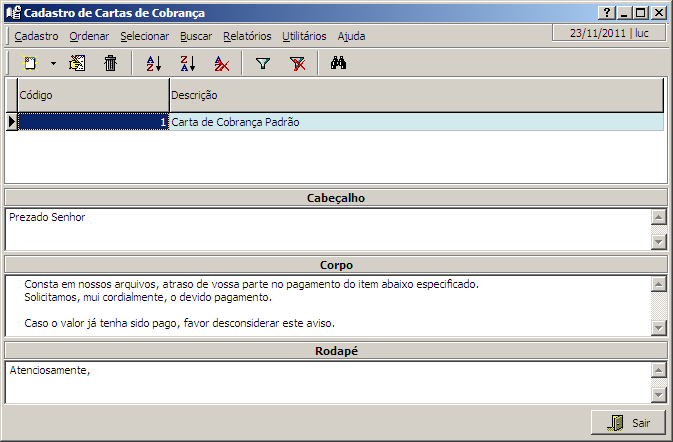Viewport: 673px width, 442px height.
Task: Click the edit record icon
Action: point(77,63)
